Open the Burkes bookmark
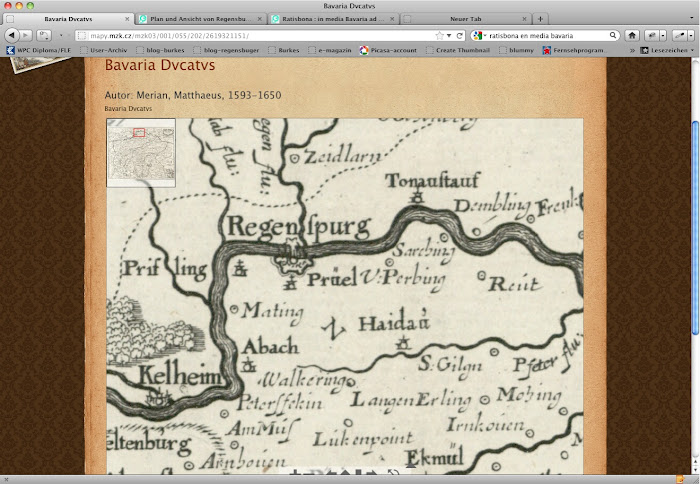This screenshot has height=484, width=700. (x=284, y=50)
